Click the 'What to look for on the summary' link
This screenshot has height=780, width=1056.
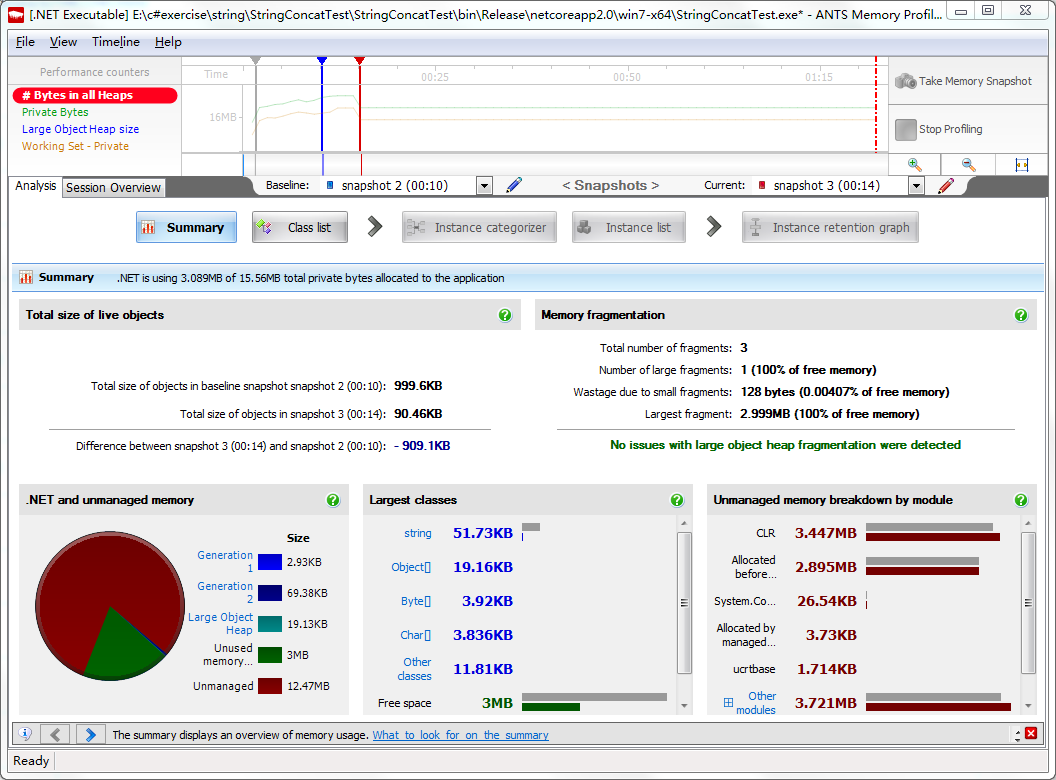coord(461,735)
